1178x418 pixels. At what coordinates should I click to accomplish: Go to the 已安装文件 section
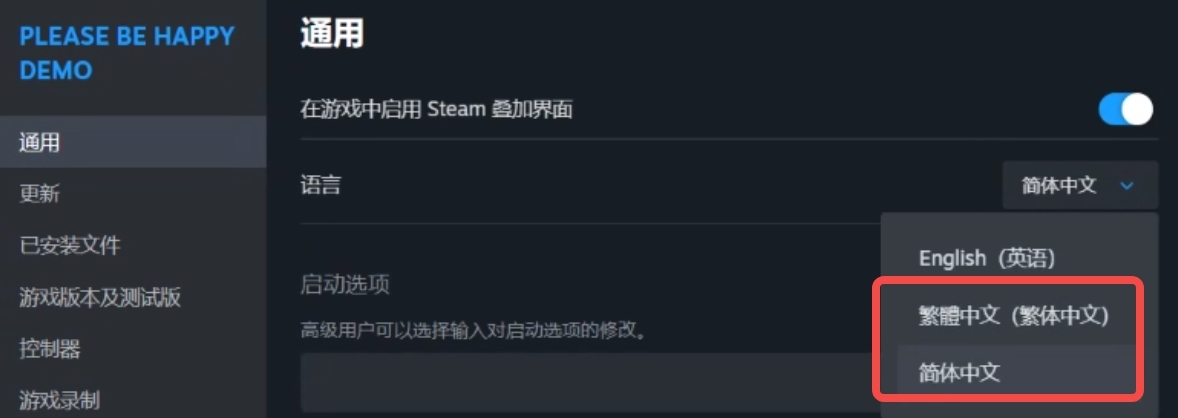tap(70, 245)
